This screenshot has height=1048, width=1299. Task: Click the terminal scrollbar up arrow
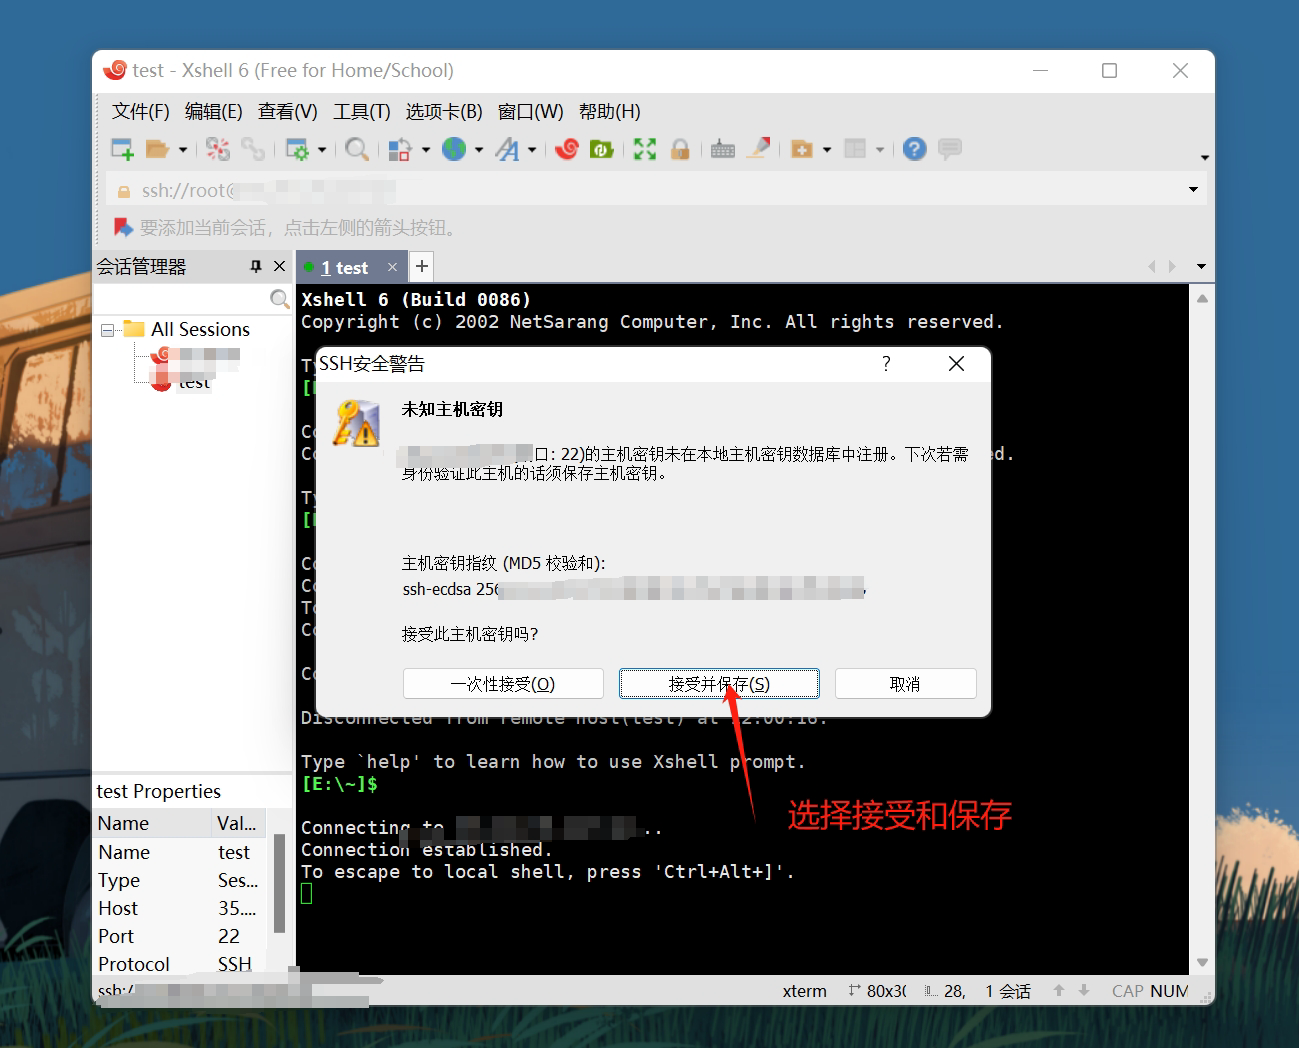point(1202,298)
